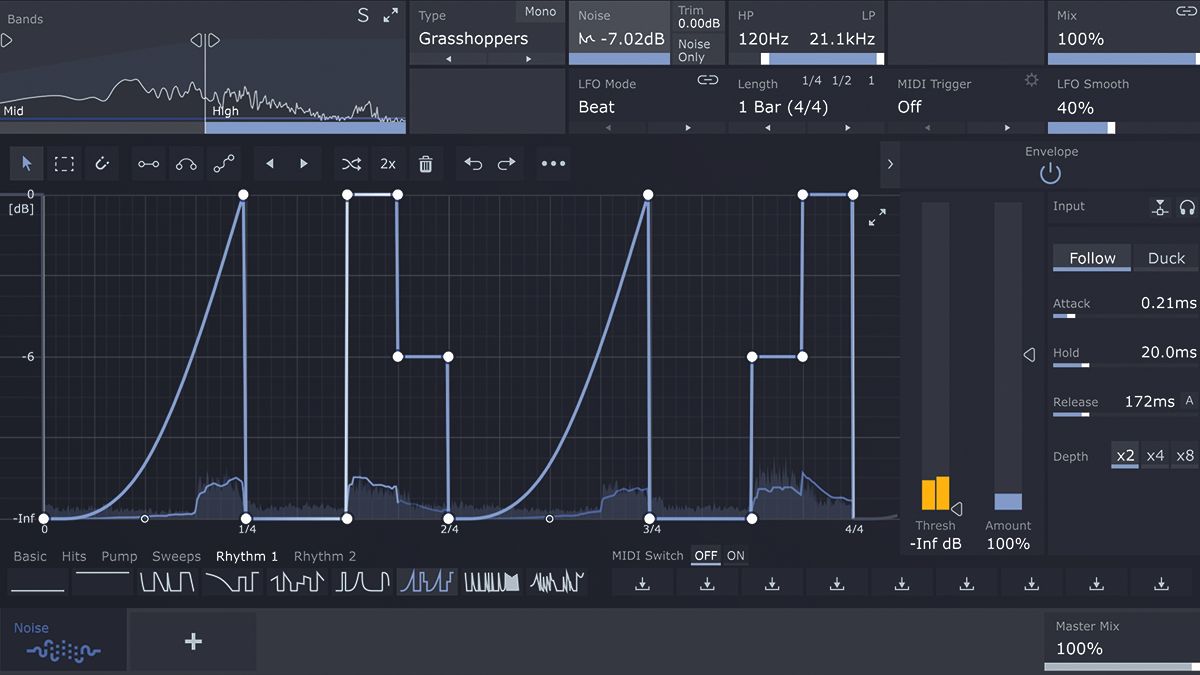Enable the snap magnet tool
This screenshot has width=1200, height=675.
pyautogui.click(x=101, y=163)
